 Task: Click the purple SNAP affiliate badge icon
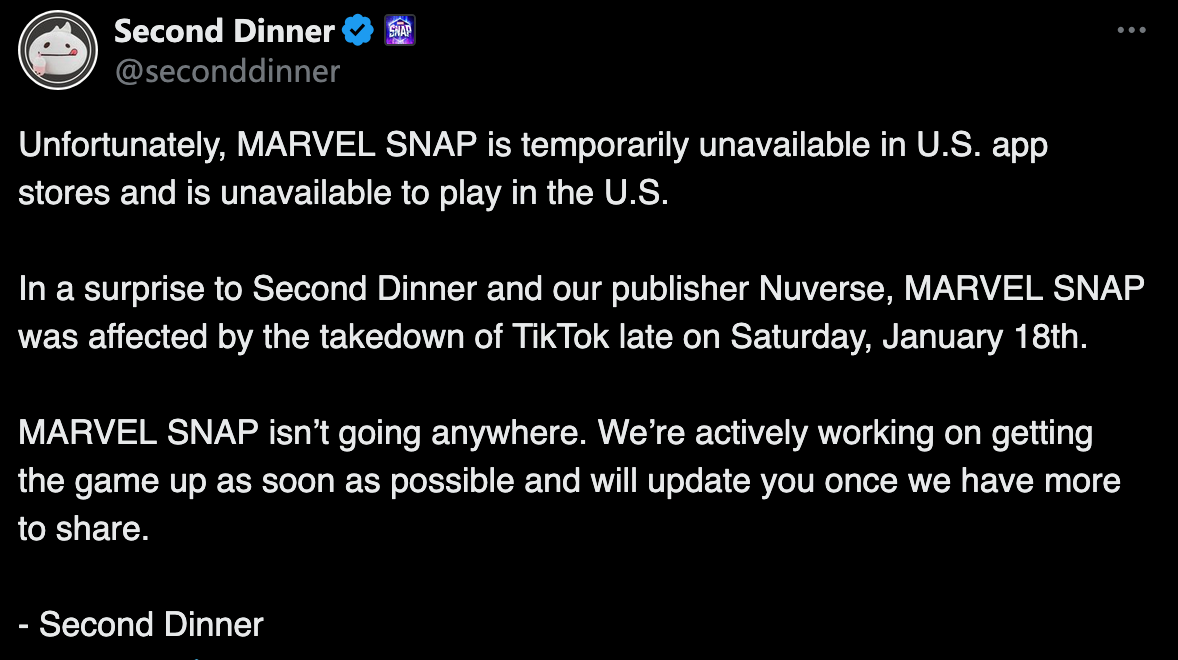coord(400,31)
